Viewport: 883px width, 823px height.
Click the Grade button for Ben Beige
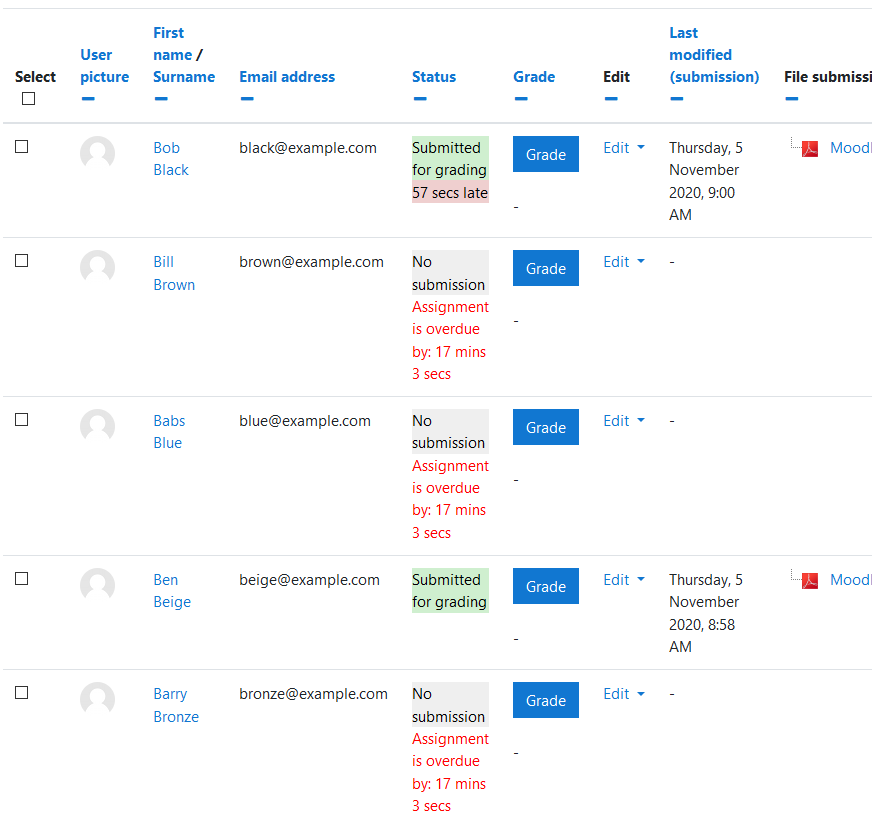(x=546, y=586)
